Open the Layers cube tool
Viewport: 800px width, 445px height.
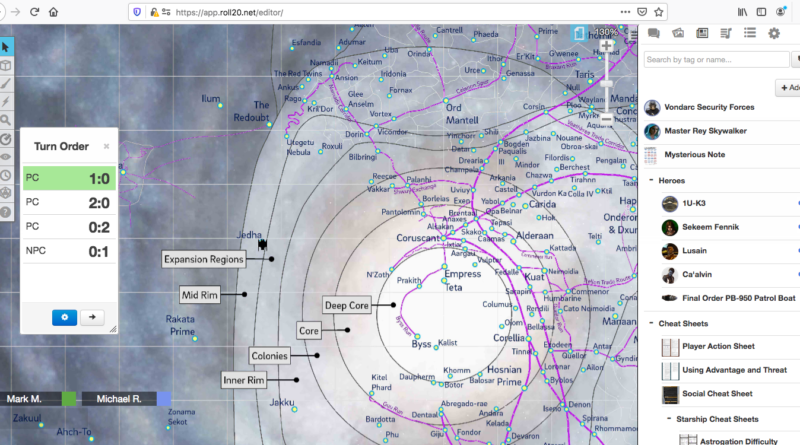click(6, 65)
